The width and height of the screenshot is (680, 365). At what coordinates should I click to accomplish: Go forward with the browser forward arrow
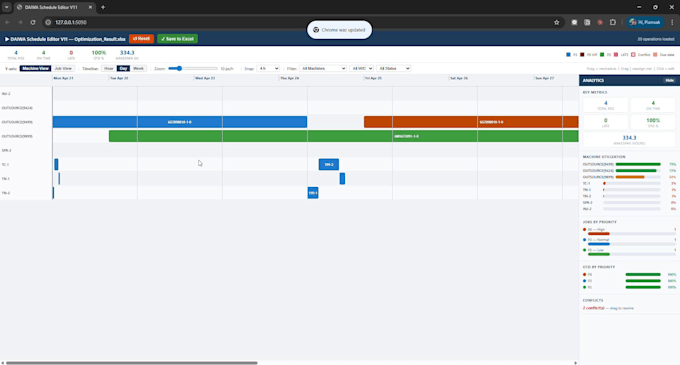tap(20, 22)
